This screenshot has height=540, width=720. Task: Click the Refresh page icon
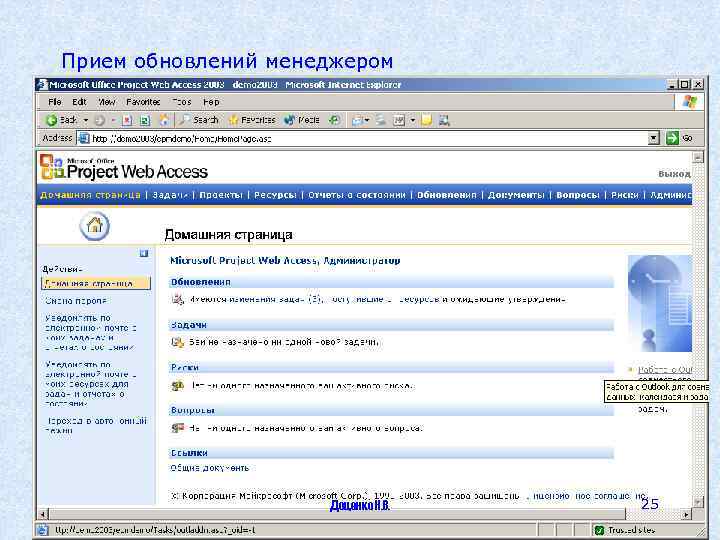145,120
